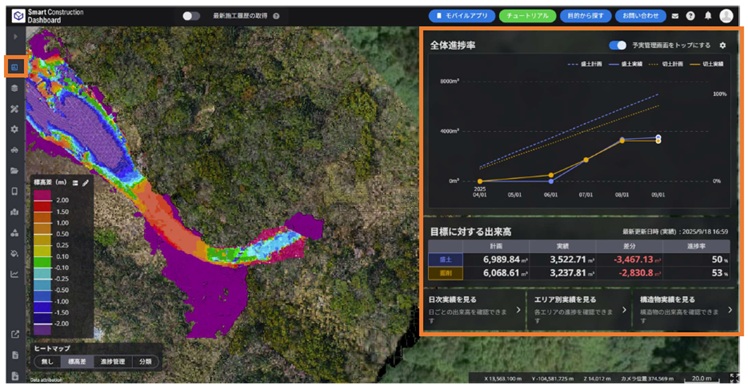The image size is (748, 387).
Task: Click the 06/01 yellow data point on chart
Action: pyautogui.click(x=551, y=175)
